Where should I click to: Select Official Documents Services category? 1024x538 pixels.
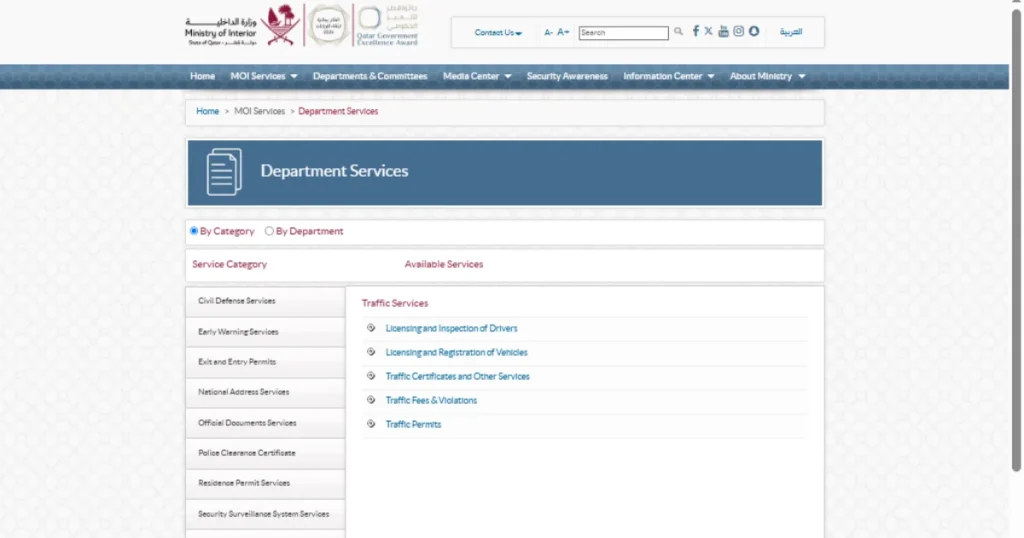coord(265,423)
